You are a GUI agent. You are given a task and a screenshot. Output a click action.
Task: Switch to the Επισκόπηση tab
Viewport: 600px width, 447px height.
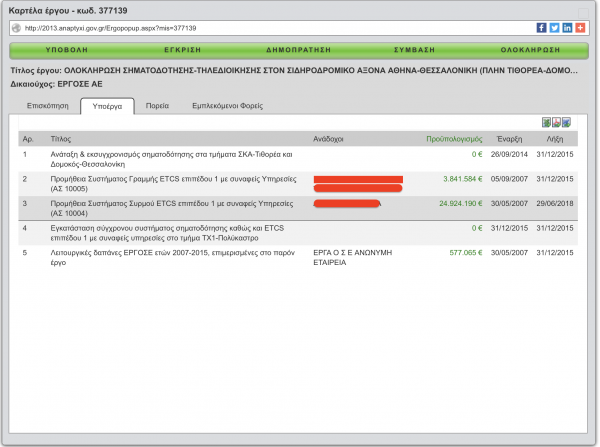point(47,104)
